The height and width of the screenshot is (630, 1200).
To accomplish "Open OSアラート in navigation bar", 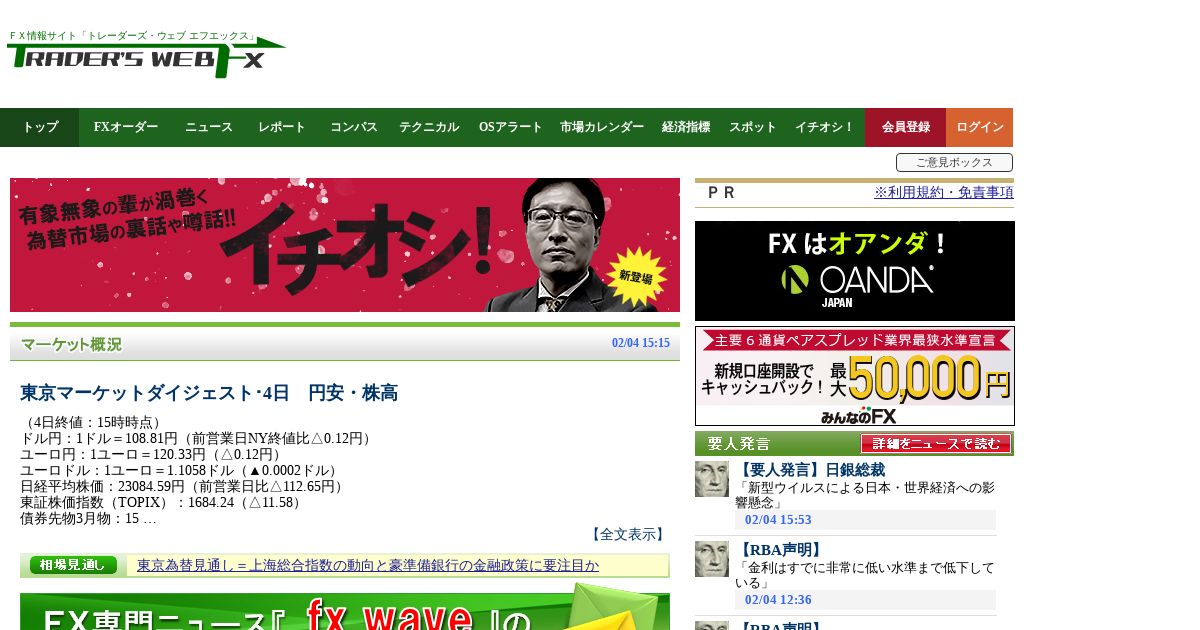I will [x=511, y=127].
